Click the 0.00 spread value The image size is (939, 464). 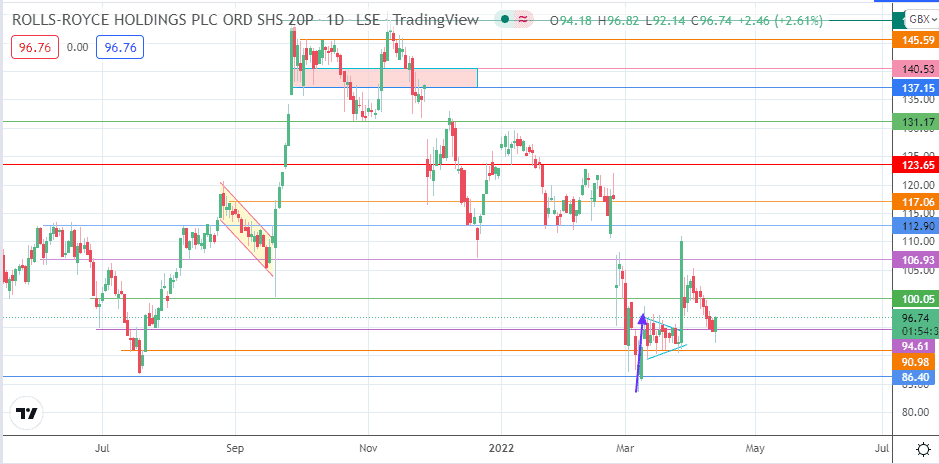pyautogui.click(x=77, y=47)
